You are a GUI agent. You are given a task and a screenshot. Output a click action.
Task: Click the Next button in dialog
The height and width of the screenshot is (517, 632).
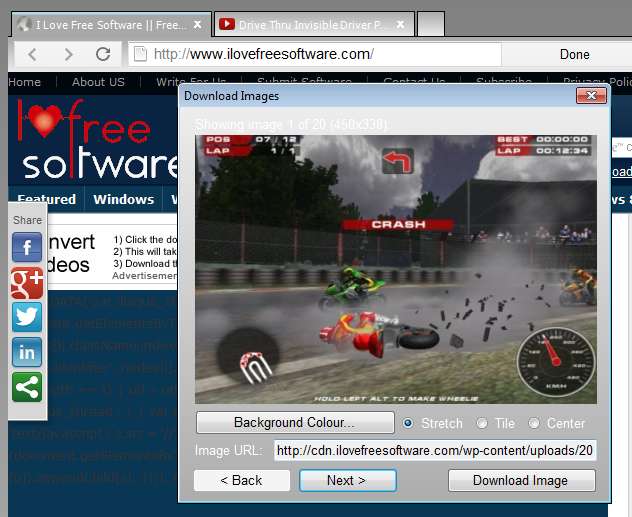click(x=347, y=480)
